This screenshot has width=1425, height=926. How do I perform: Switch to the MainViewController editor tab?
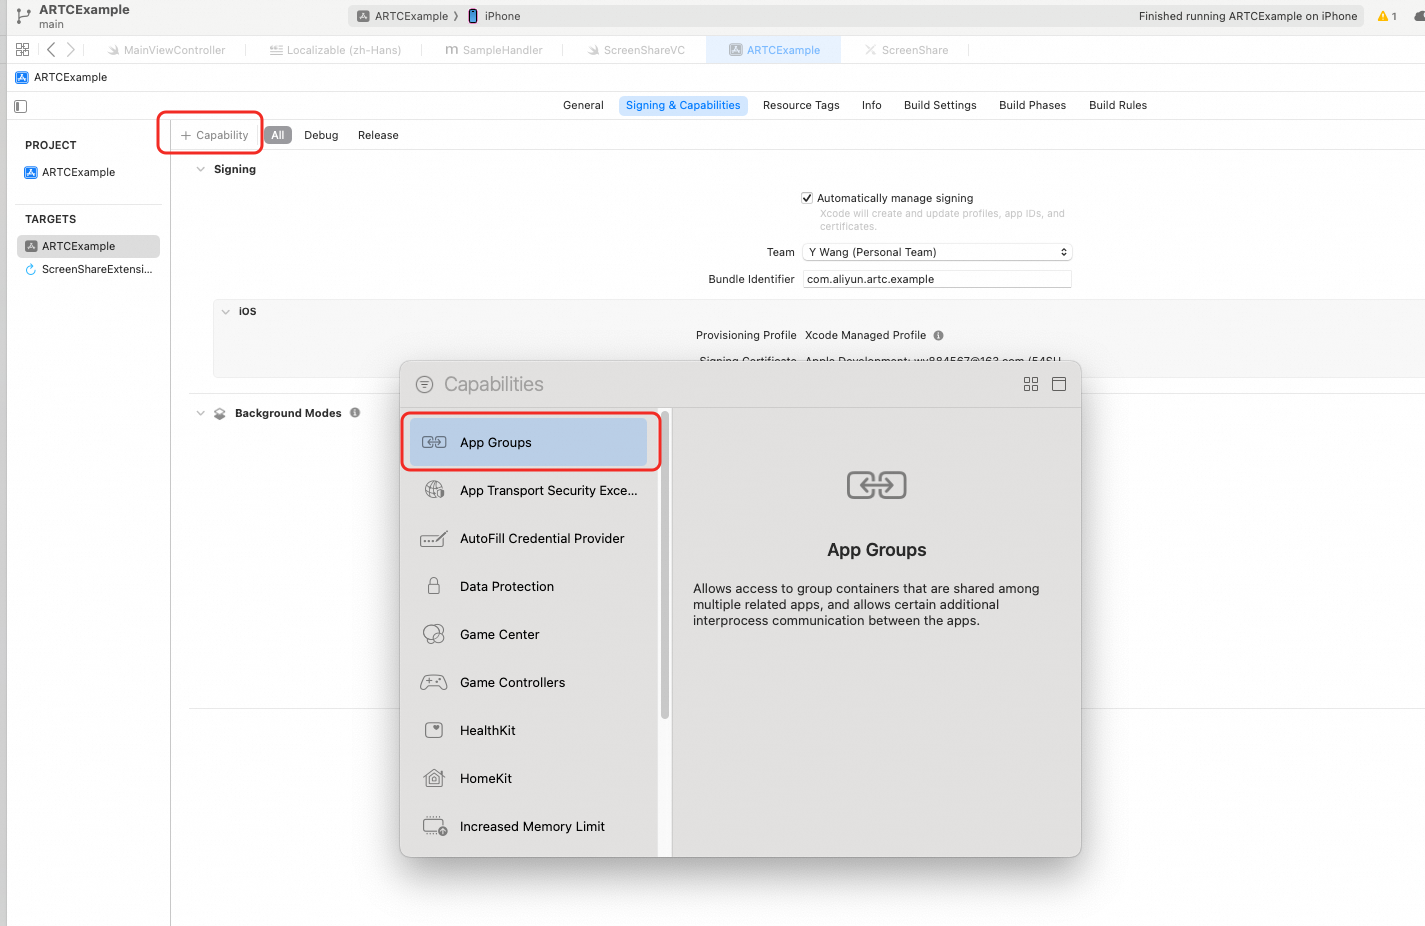[166, 50]
